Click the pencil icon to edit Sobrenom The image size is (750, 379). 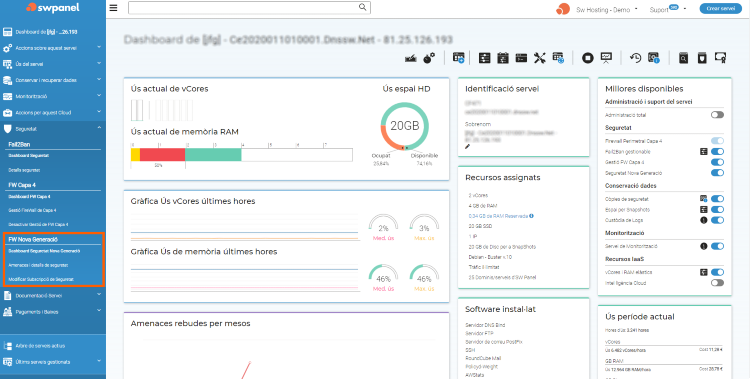[x=468, y=146]
